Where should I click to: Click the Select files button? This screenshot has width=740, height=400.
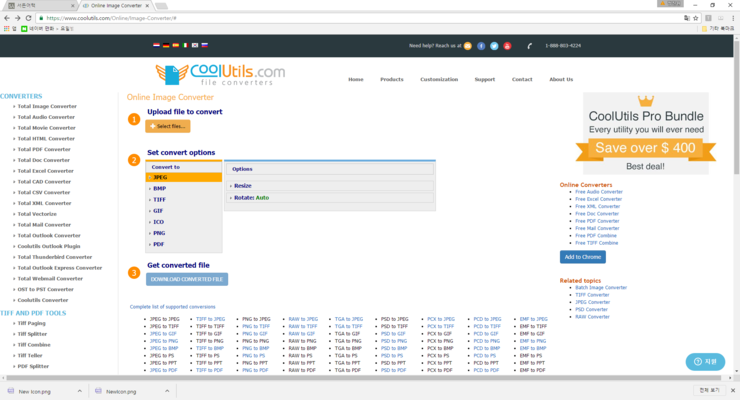pyautogui.click(x=168, y=126)
